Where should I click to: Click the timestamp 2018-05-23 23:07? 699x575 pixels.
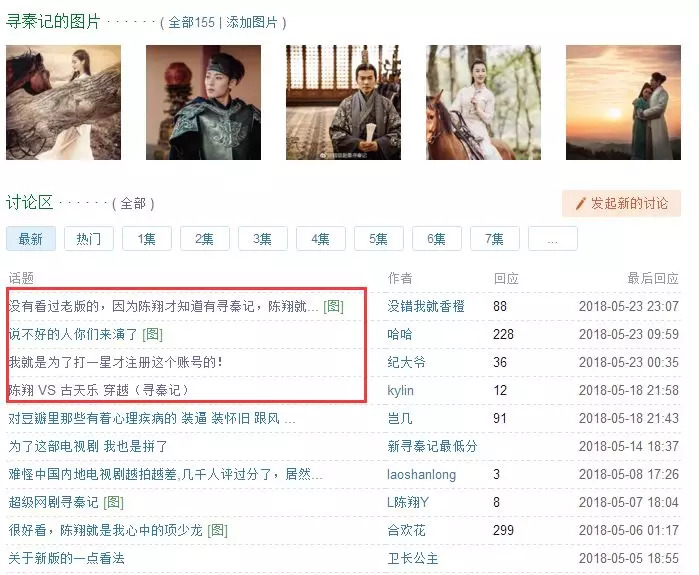point(629,306)
